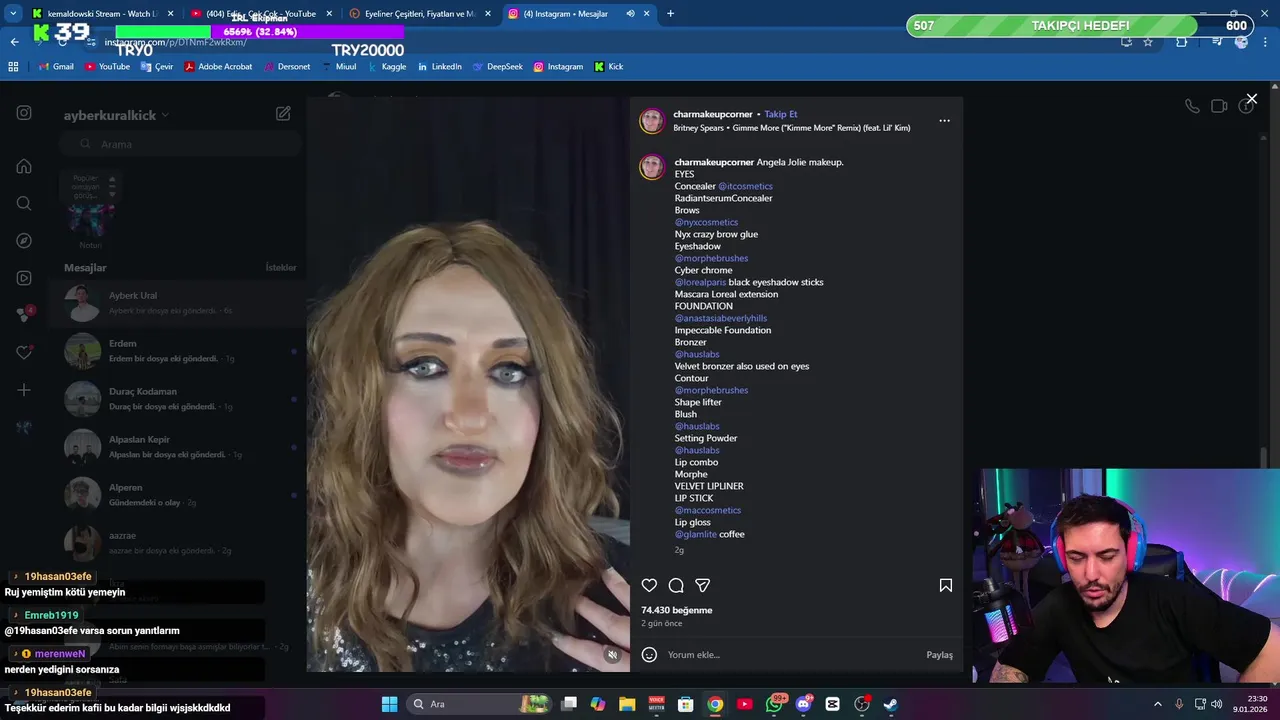This screenshot has height=720, width=1280.
Task: Open chat with Ayberk Ural
Action: (177, 303)
